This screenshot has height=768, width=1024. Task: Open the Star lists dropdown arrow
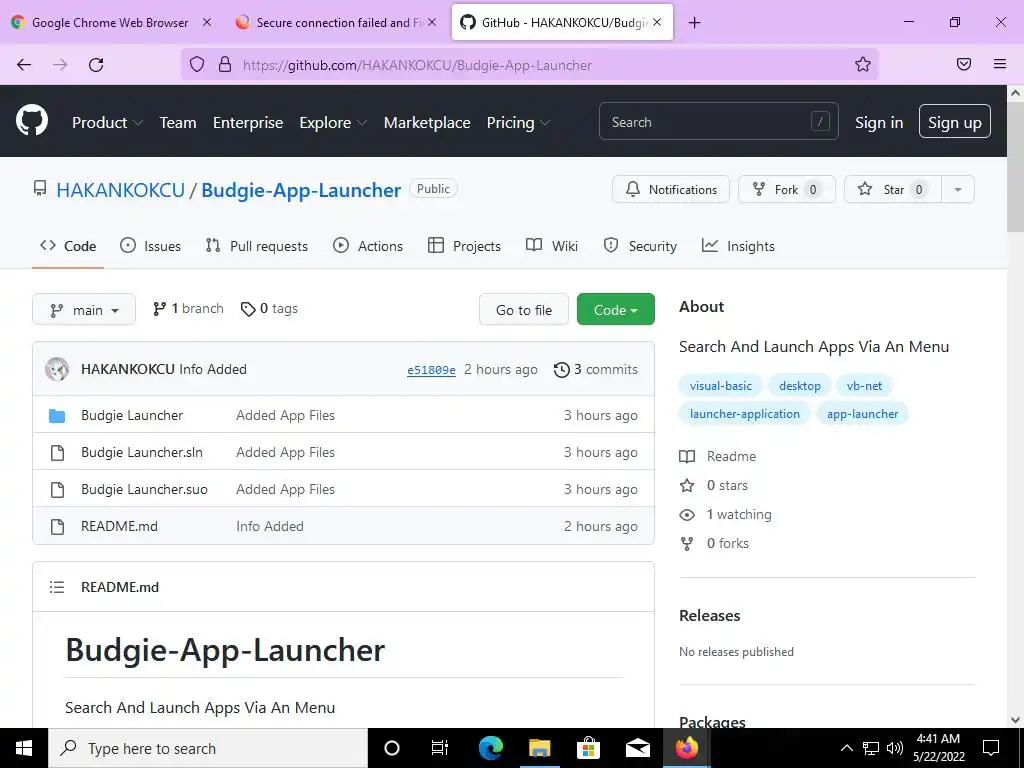(958, 189)
